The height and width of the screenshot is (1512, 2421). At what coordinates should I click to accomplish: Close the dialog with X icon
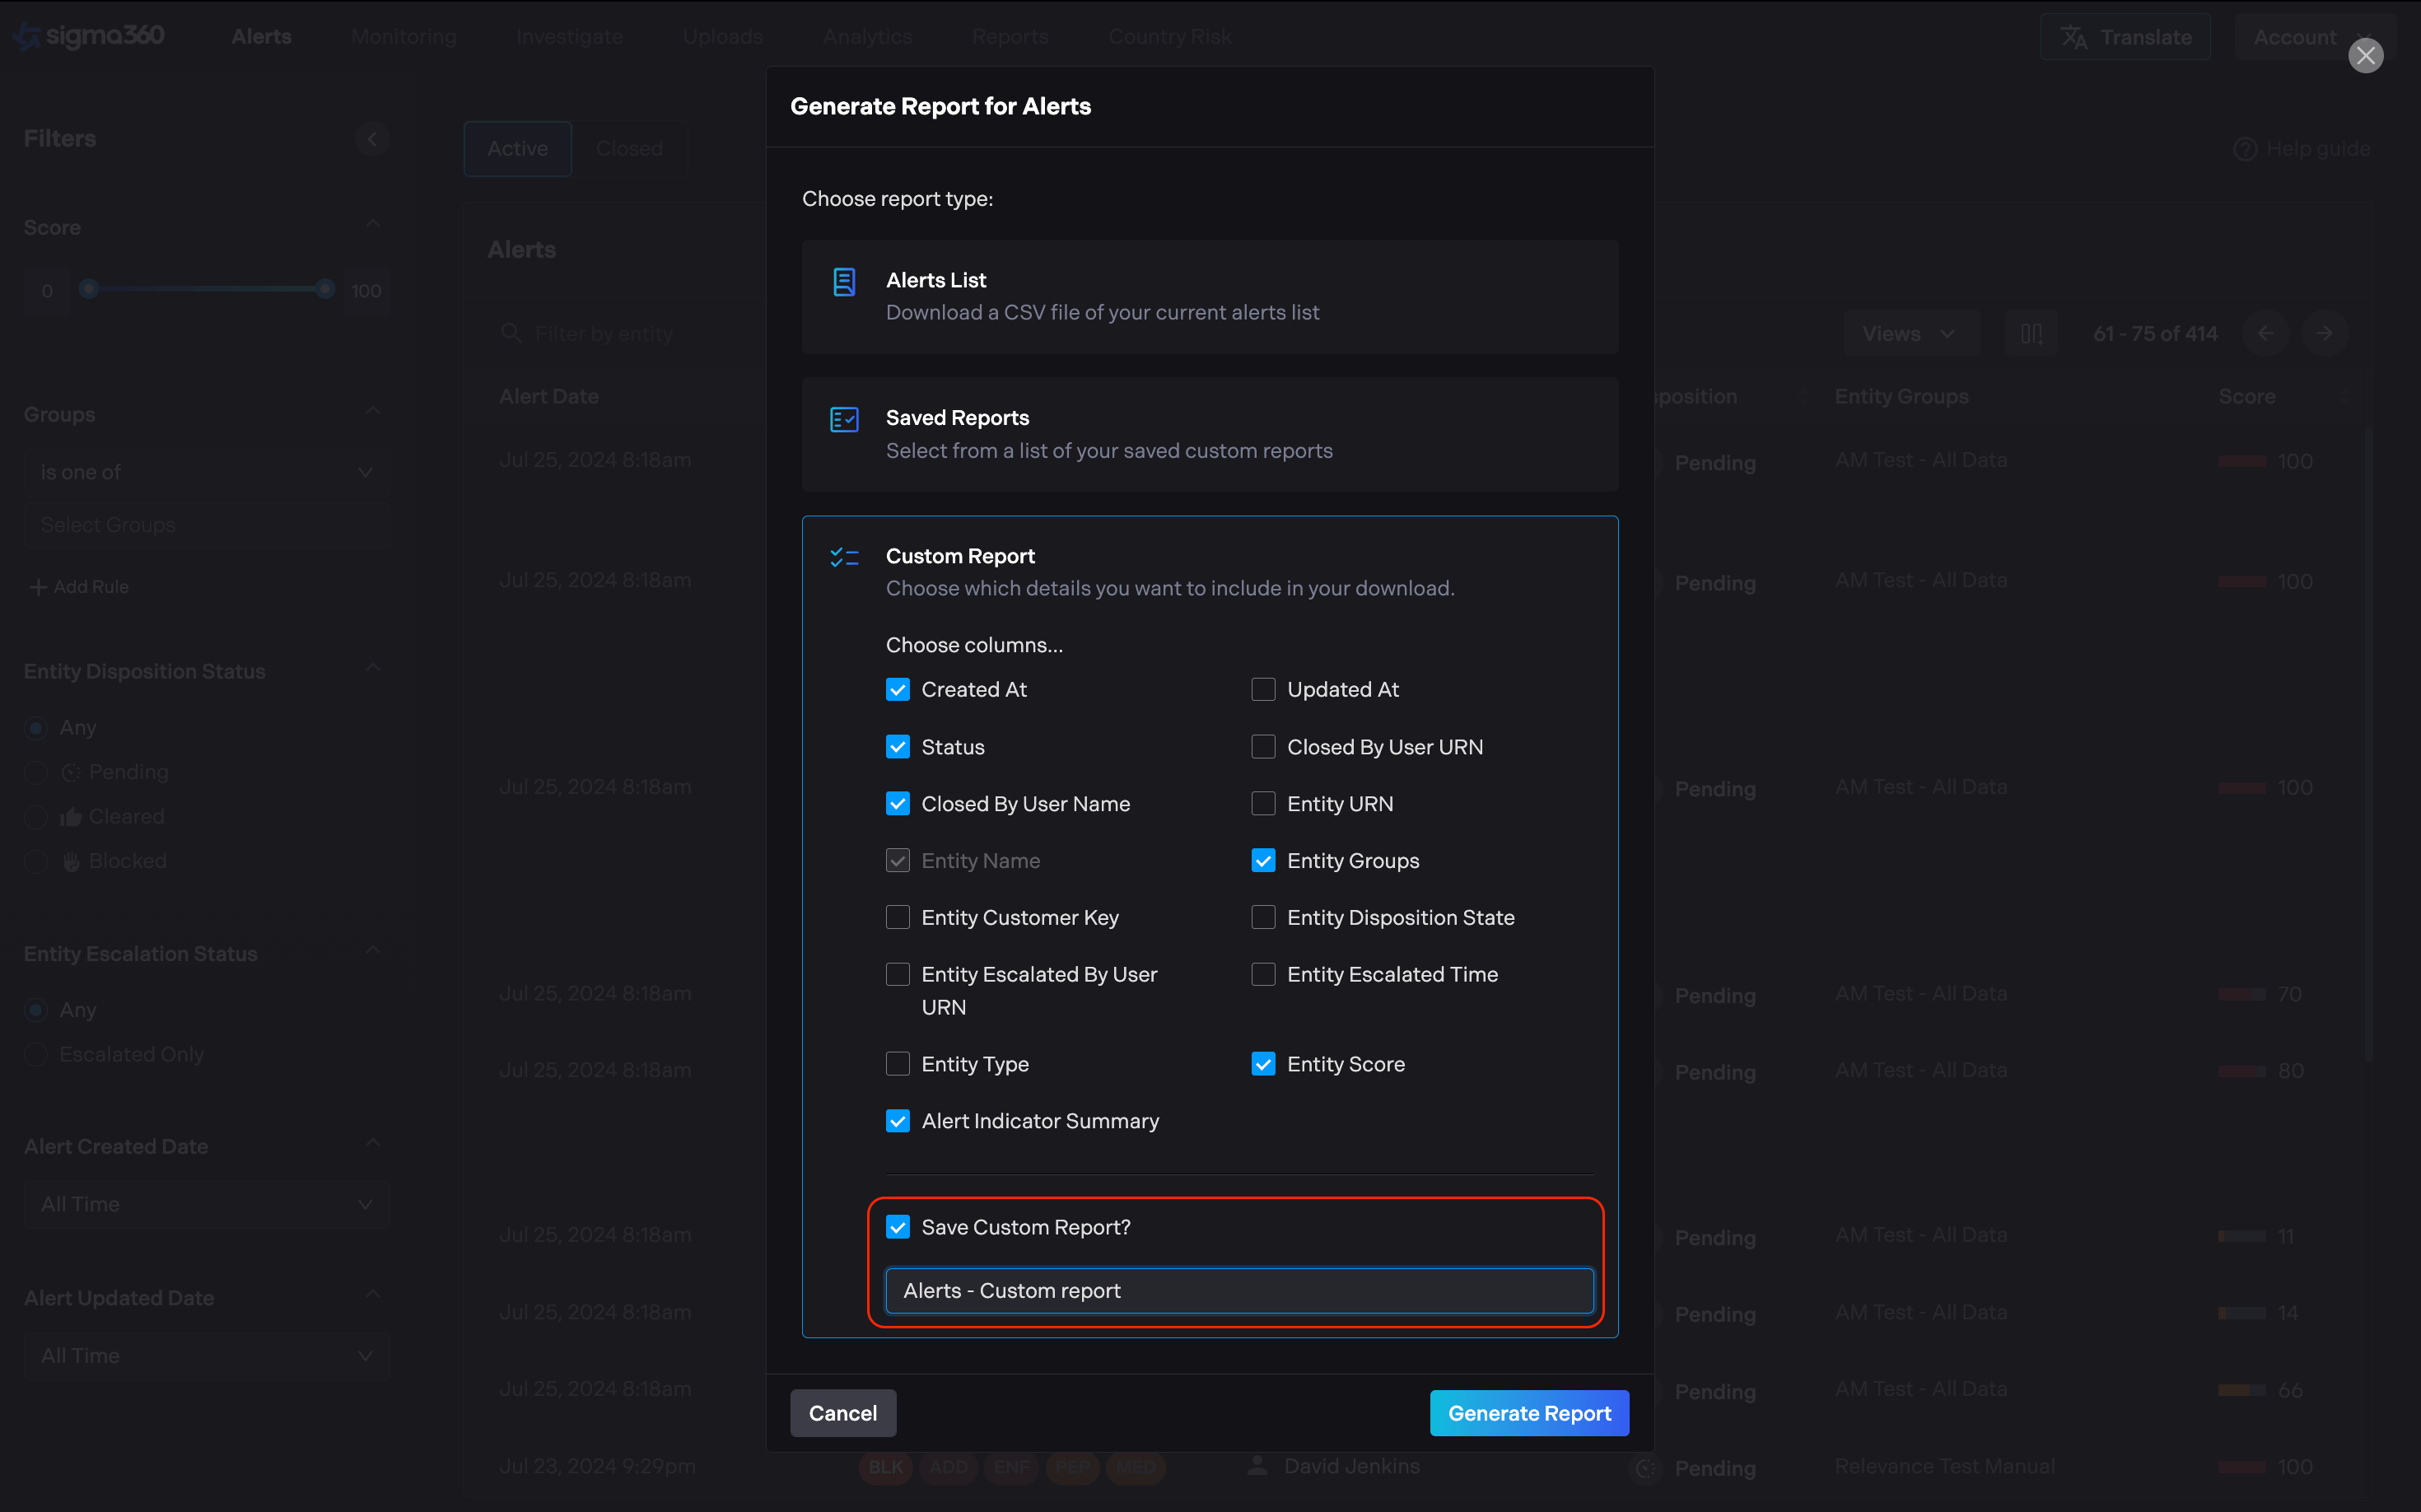(2365, 56)
